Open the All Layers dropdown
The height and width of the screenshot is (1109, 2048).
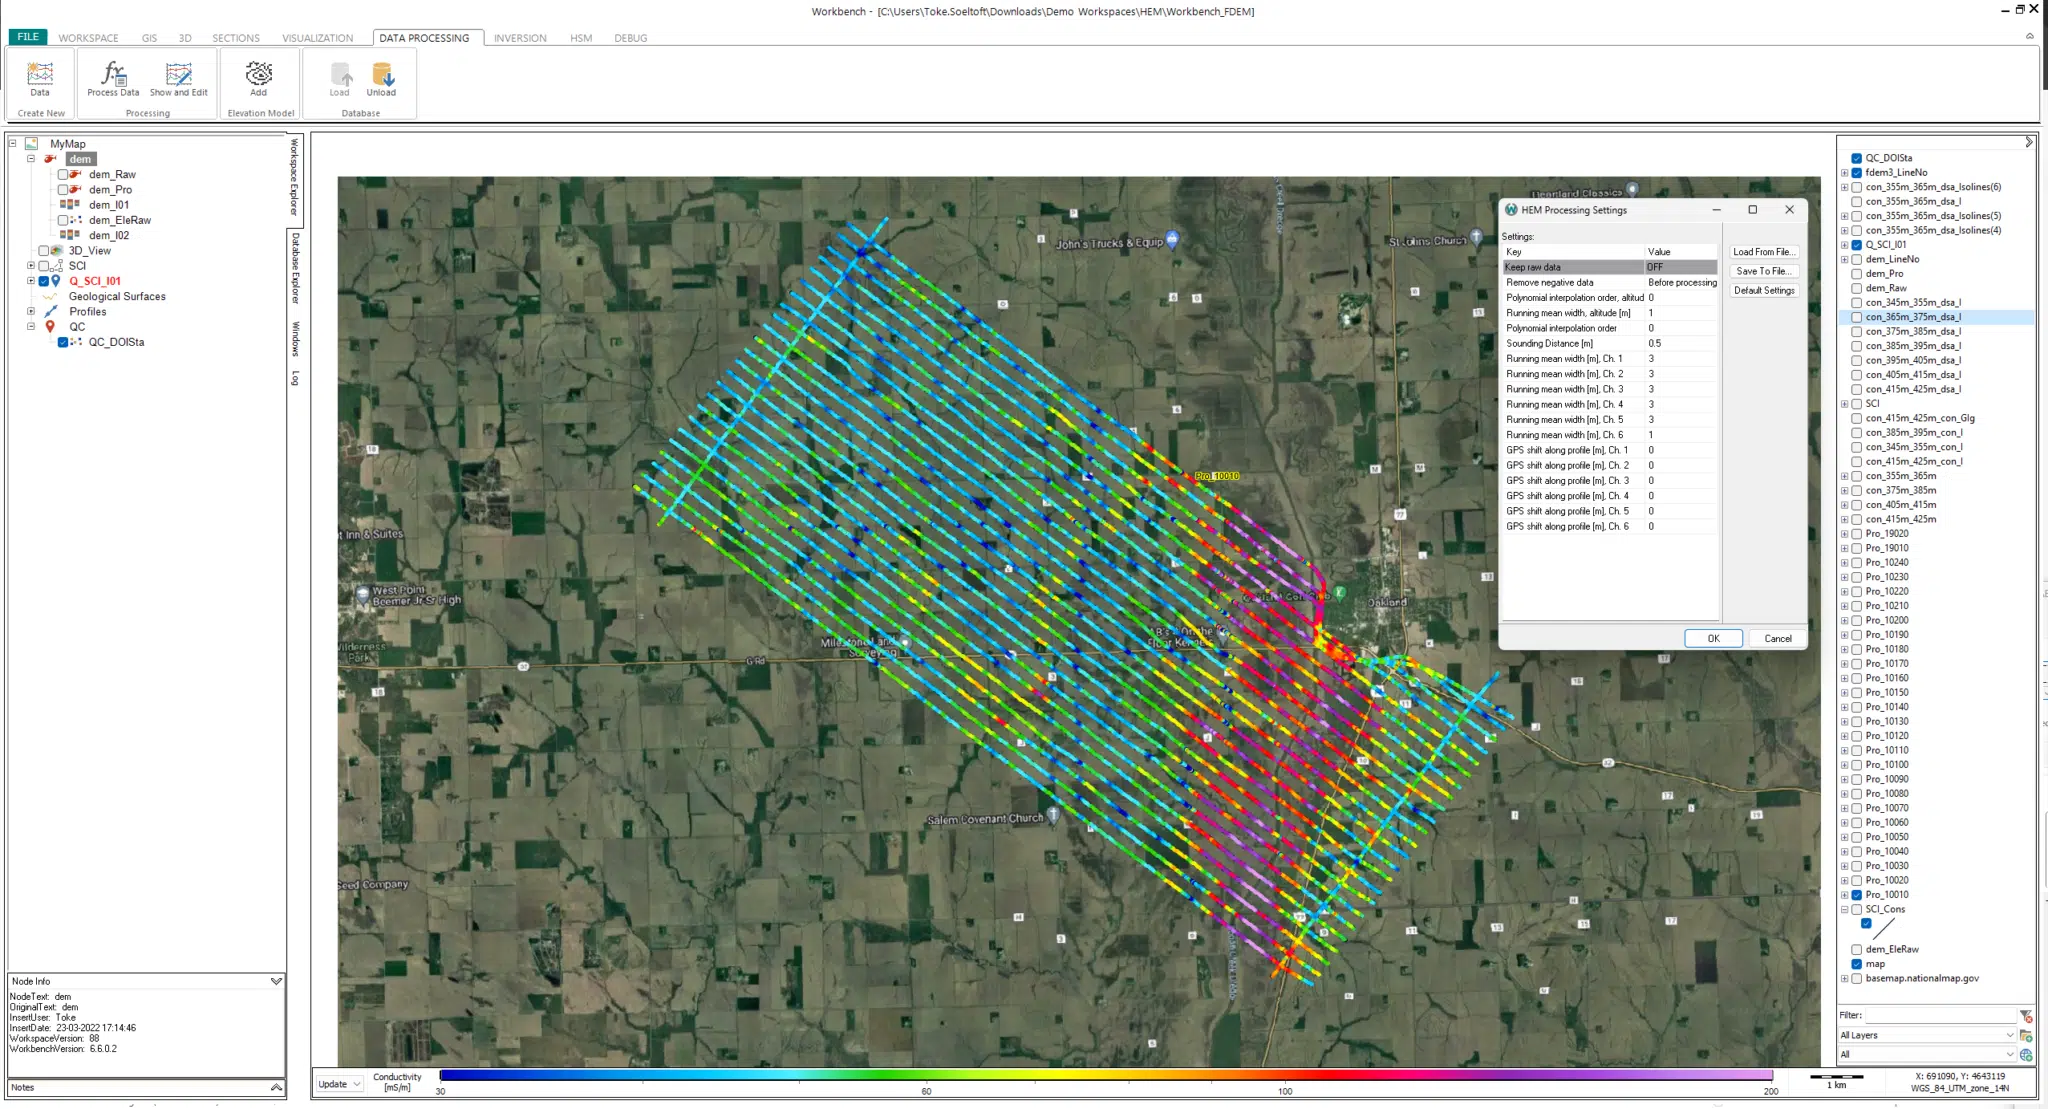pos(1926,1036)
